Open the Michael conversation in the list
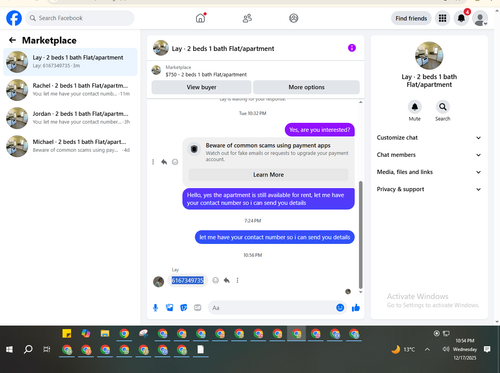The width and height of the screenshot is (500, 373). (70, 146)
